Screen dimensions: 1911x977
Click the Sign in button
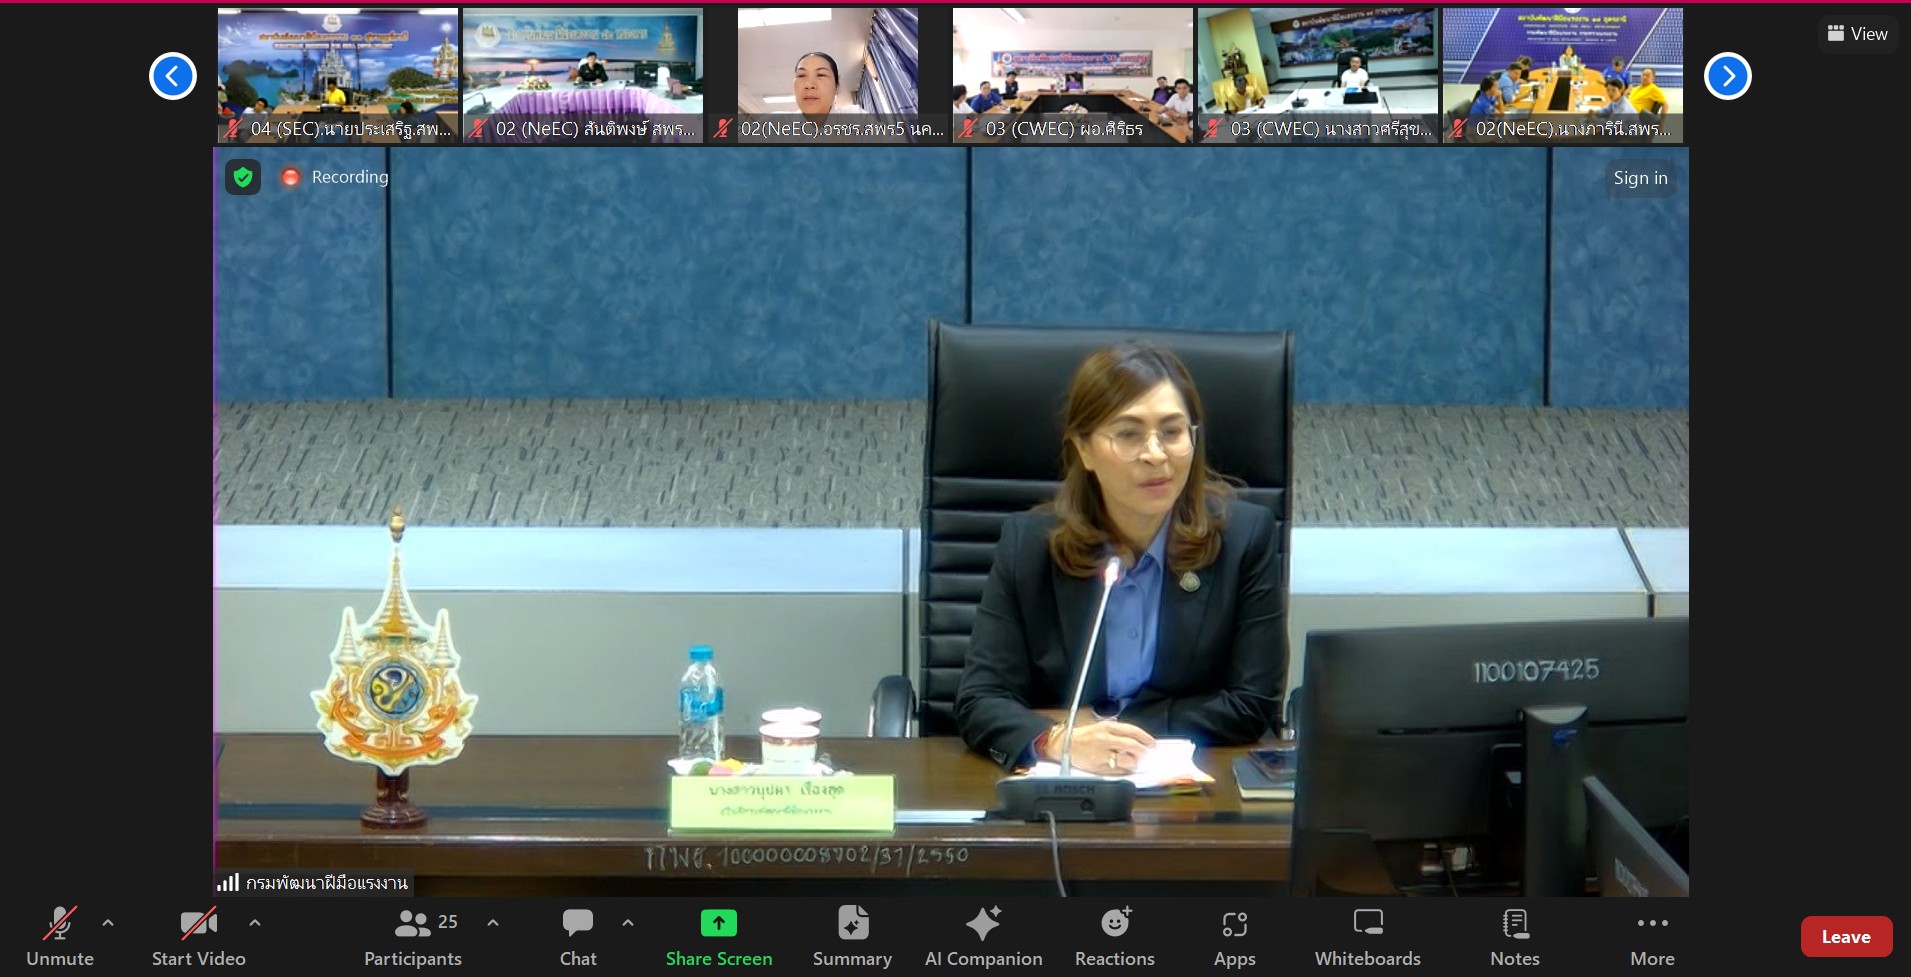tap(1640, 178)
